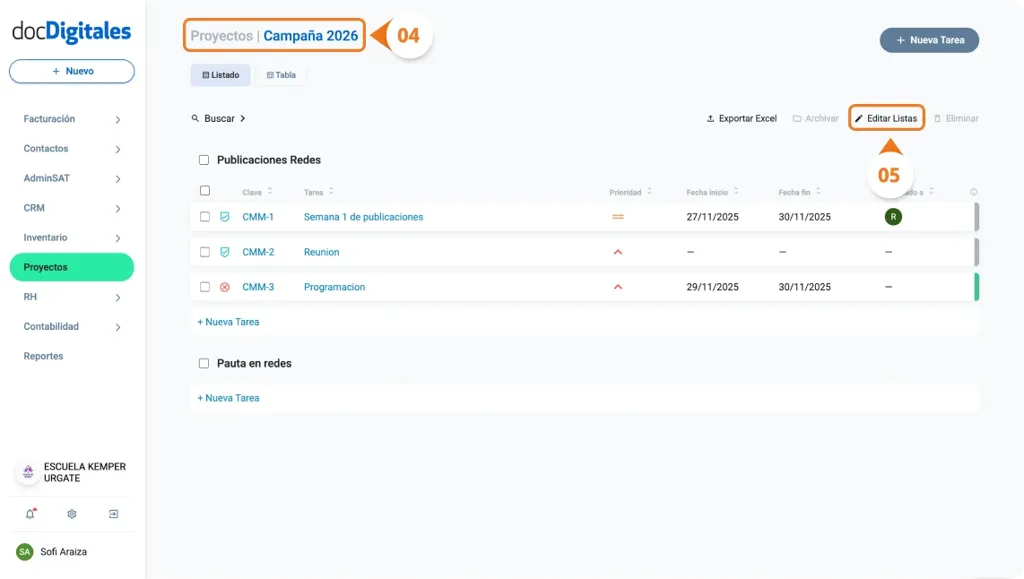The width and height of the screenshot is (1024, 579).
Task: Select Reportes in the sidebar menu
Action: 43,356
